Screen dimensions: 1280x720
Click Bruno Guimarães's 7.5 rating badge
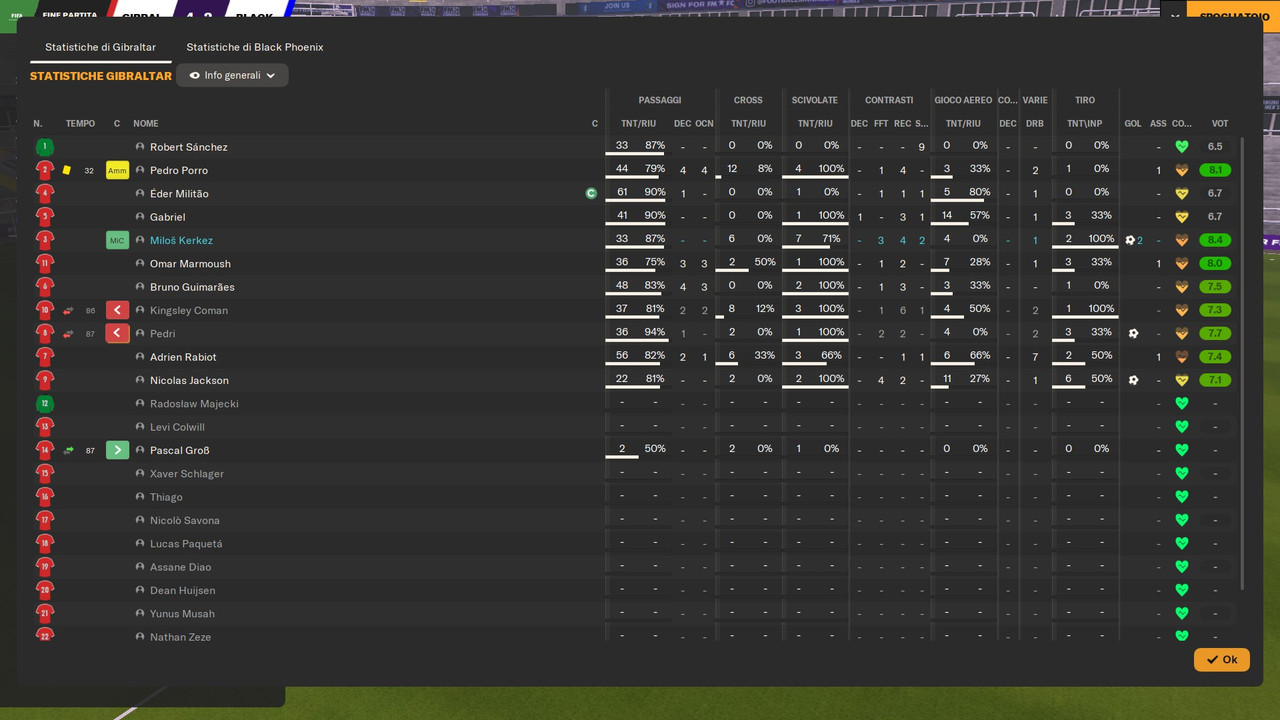tap(1215, 287)
